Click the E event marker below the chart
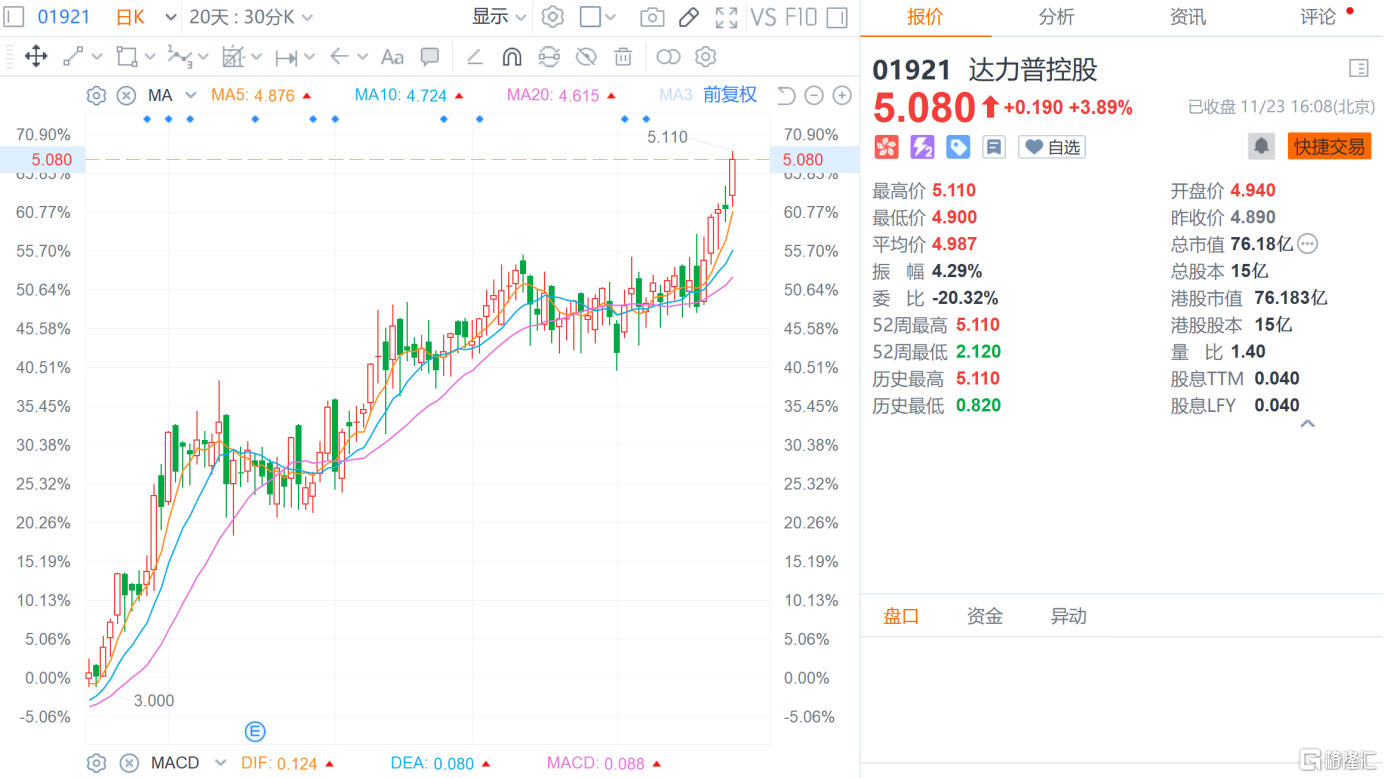Image resolution: width=1384 pixels, height=778 pixels. click(x=255, y=732)
